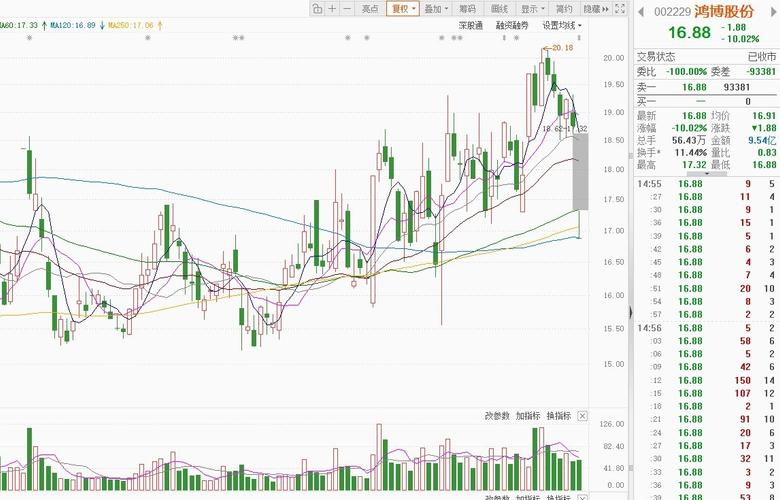Click the large 16.88 latest price

689,32
